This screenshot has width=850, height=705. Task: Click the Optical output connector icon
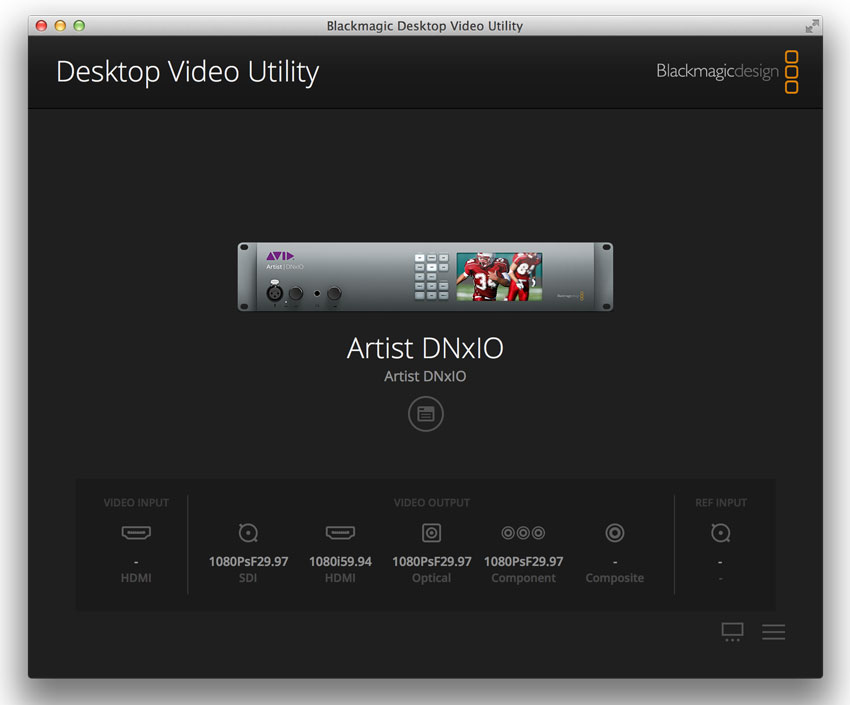point(432,533)
